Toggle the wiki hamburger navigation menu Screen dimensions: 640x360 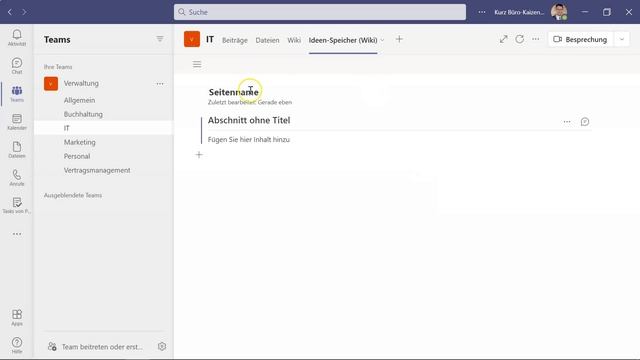(x=197, y=64)
